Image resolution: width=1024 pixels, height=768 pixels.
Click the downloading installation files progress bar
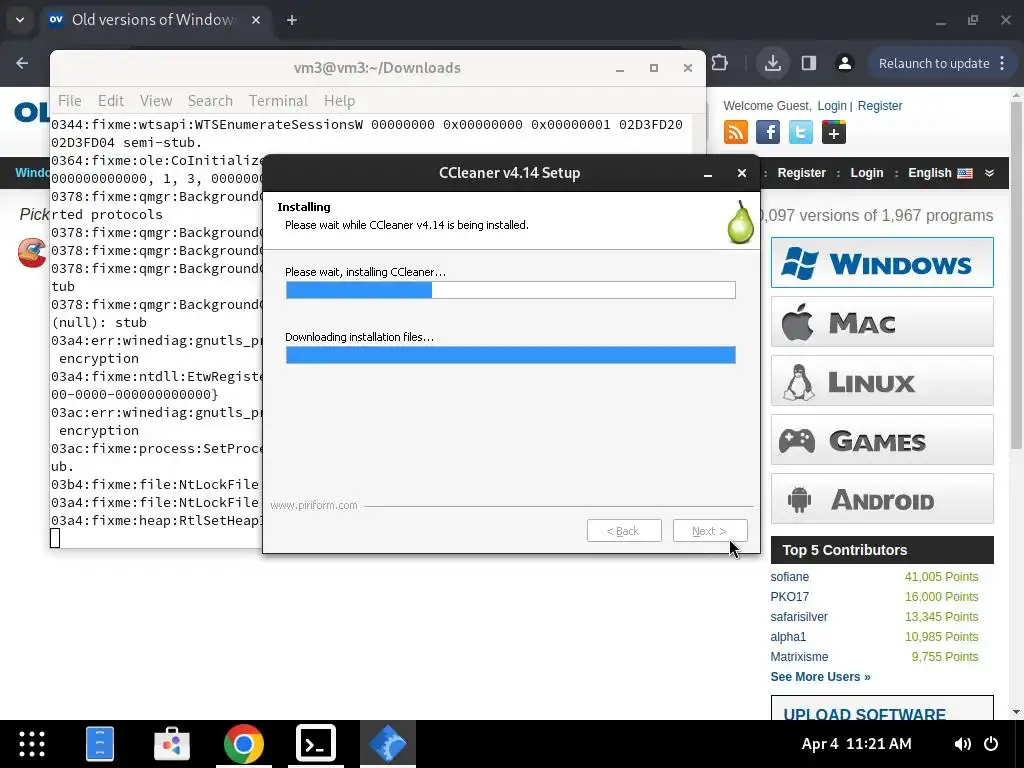(511, 355)
